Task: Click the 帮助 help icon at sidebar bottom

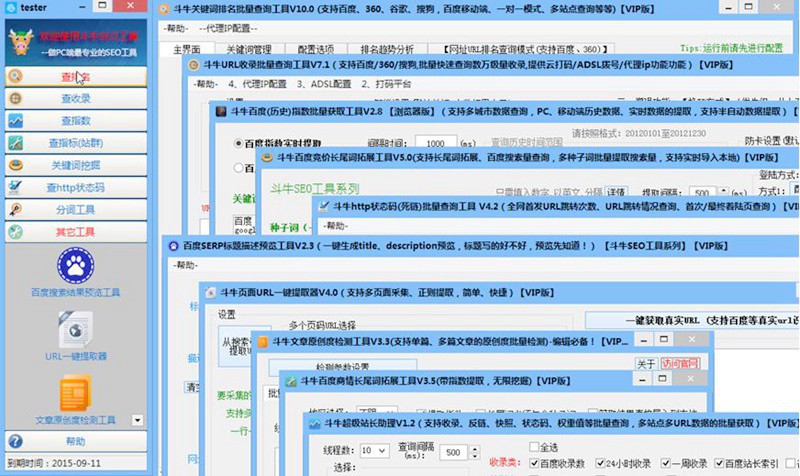Action: tap(16, 441)
